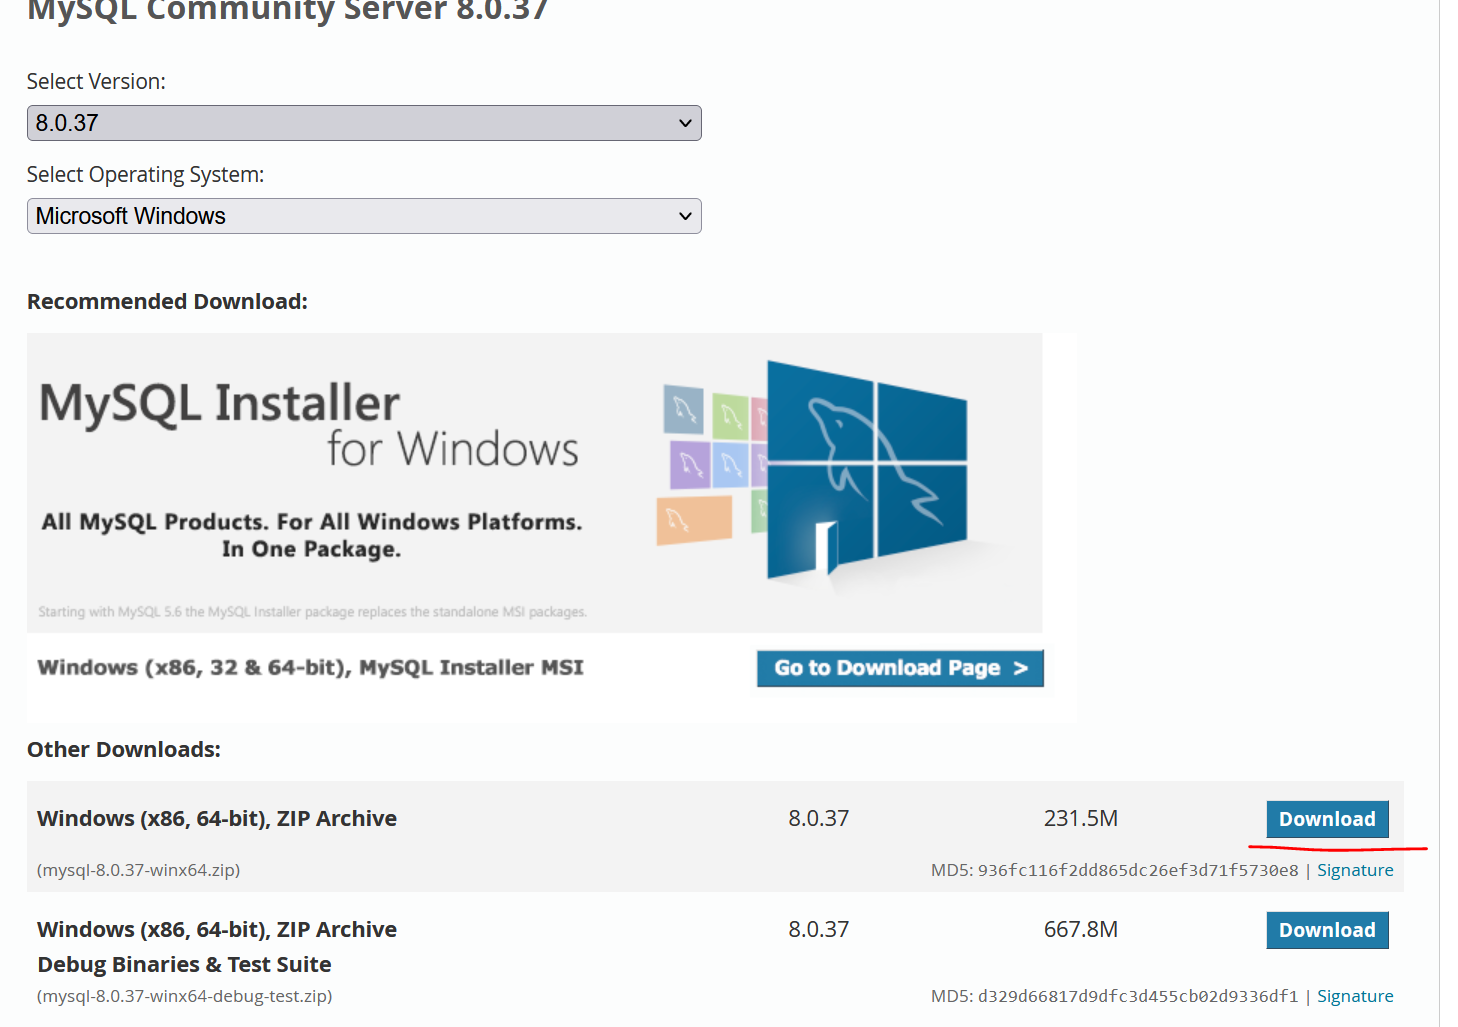
Task: Click the Other Downloads heading
Action: point(124,749)
